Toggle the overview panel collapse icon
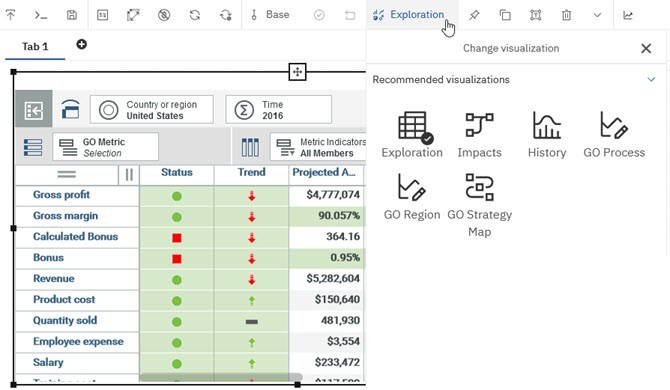 [x=34, y=108]
